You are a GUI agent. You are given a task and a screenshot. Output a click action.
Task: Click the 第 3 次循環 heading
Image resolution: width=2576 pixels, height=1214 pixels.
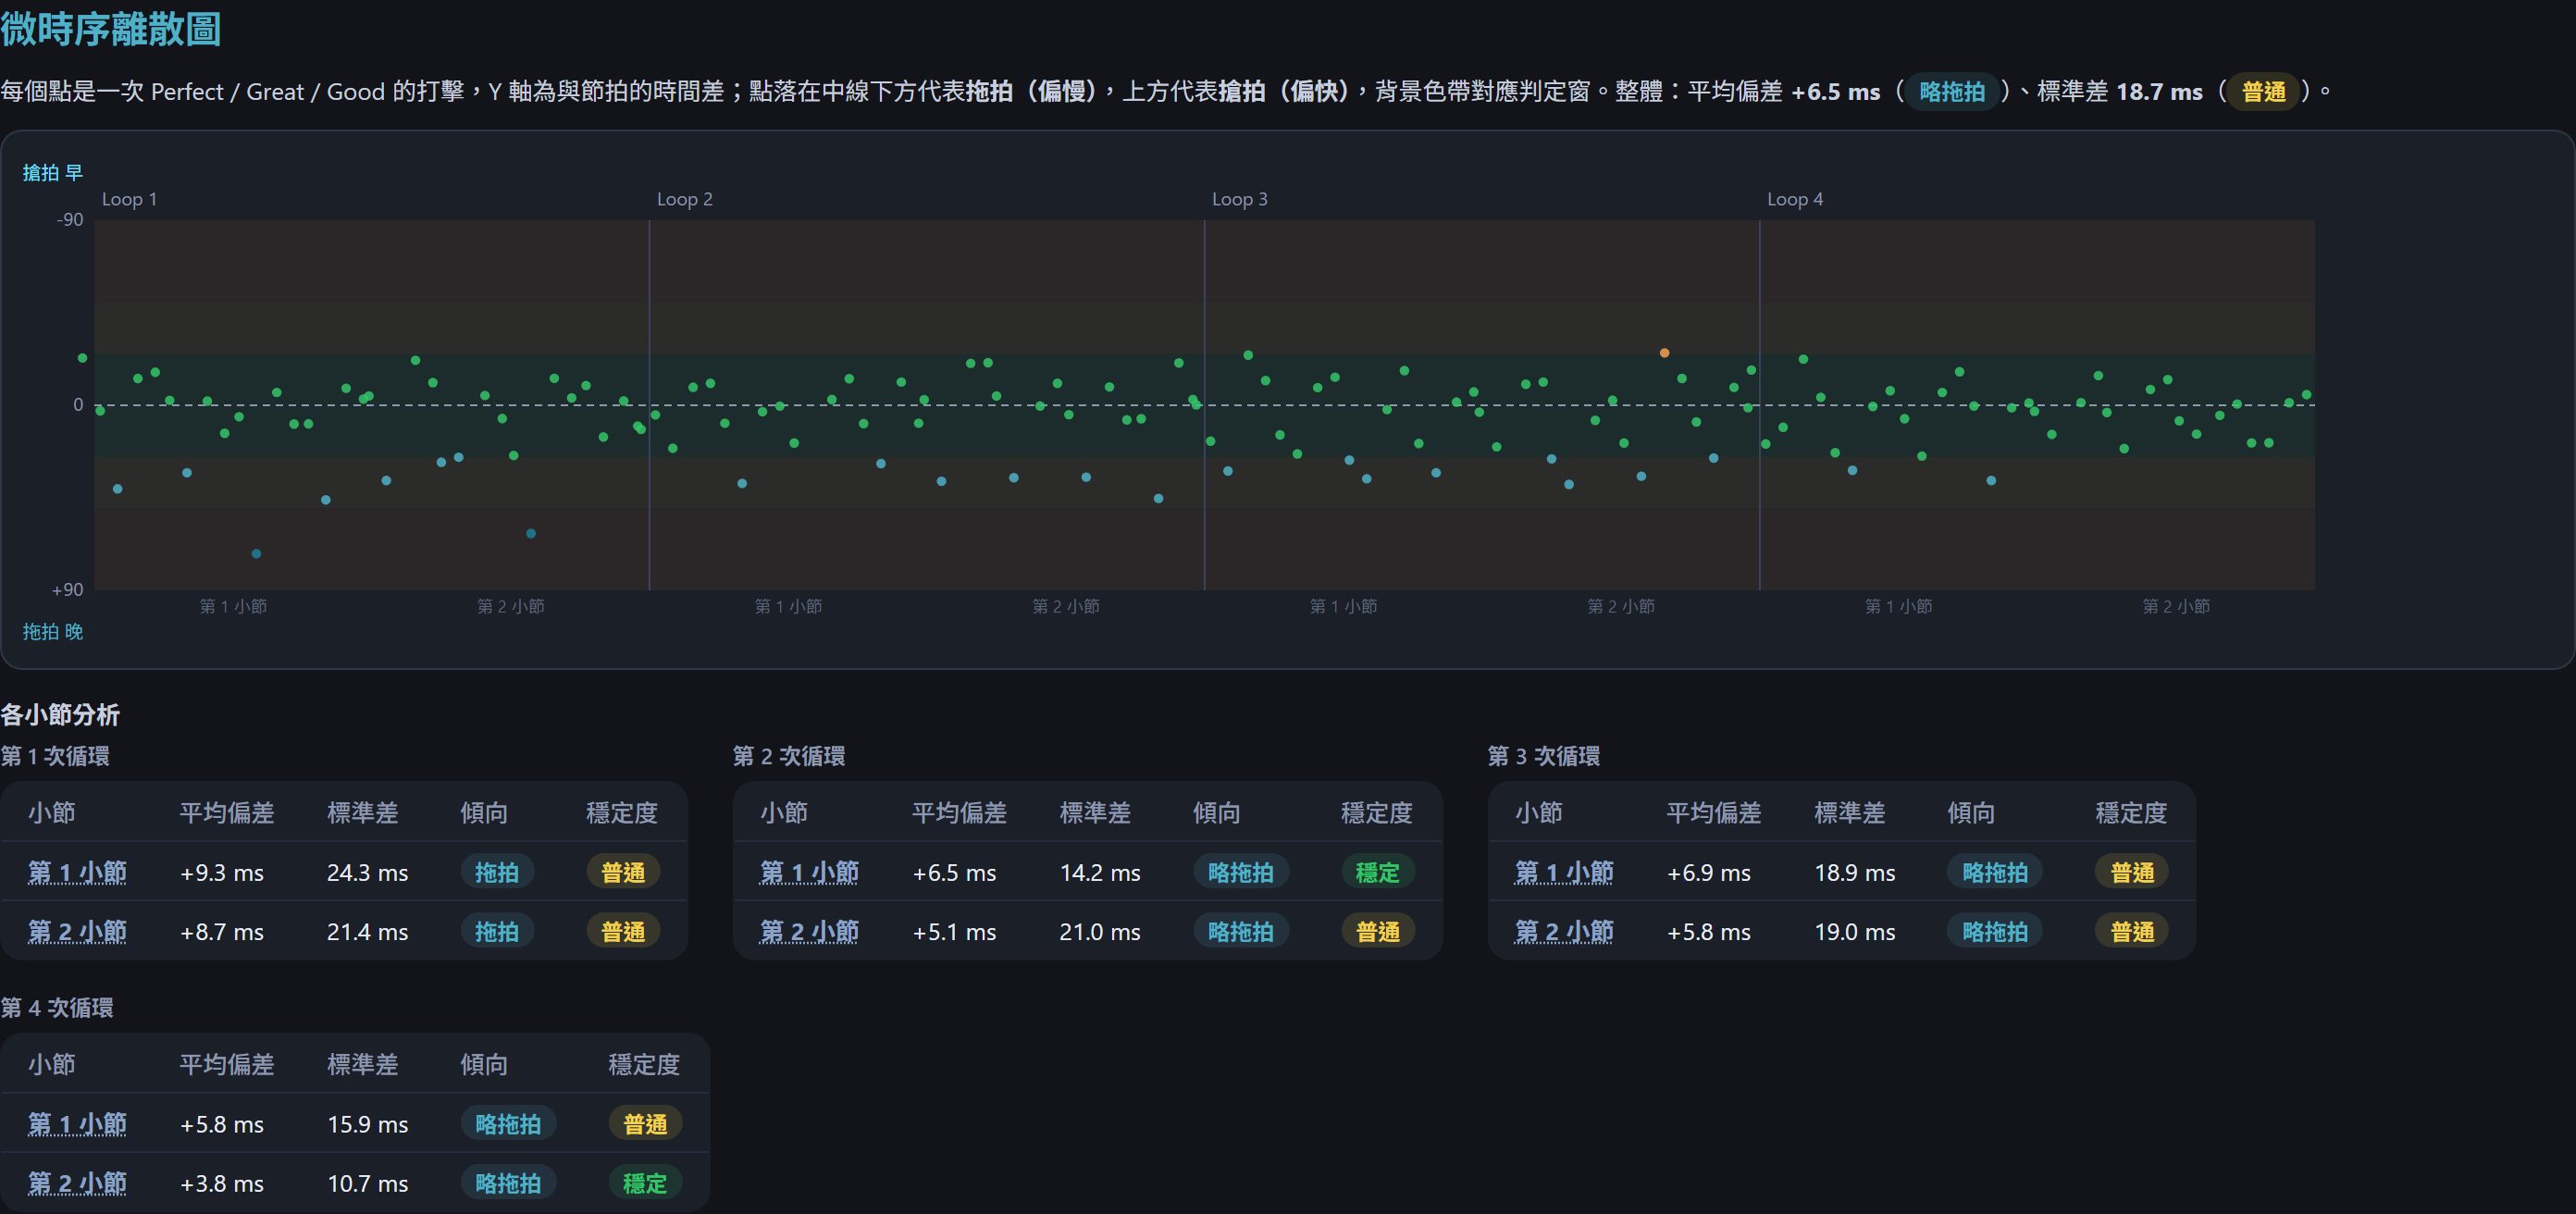click(1544, 756)
